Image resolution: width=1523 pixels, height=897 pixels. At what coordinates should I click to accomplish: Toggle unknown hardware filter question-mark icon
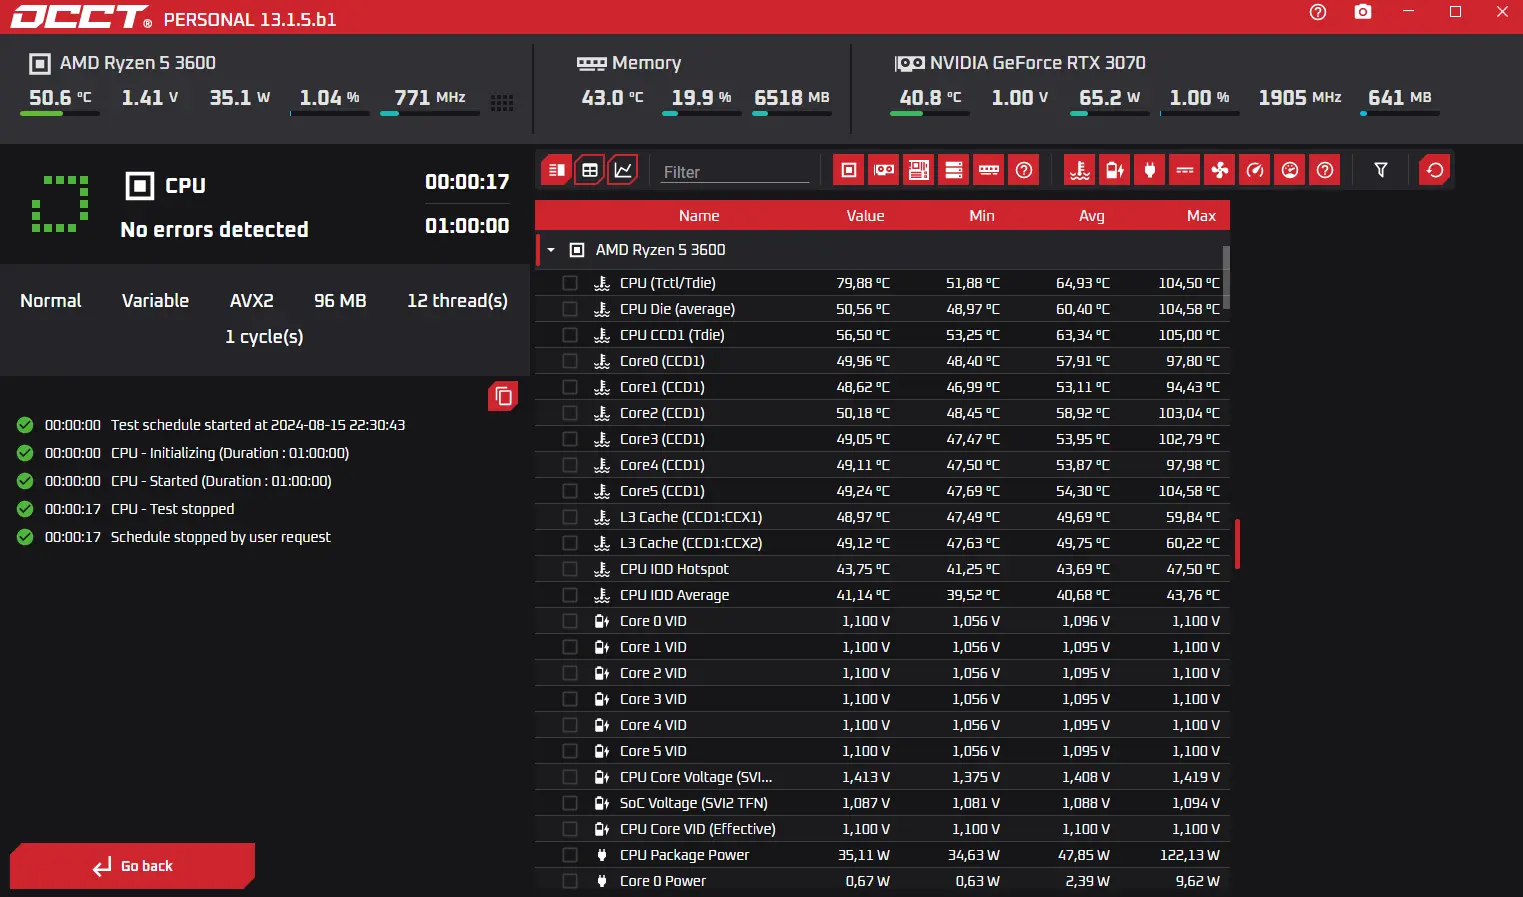[x=1024, y=170]
